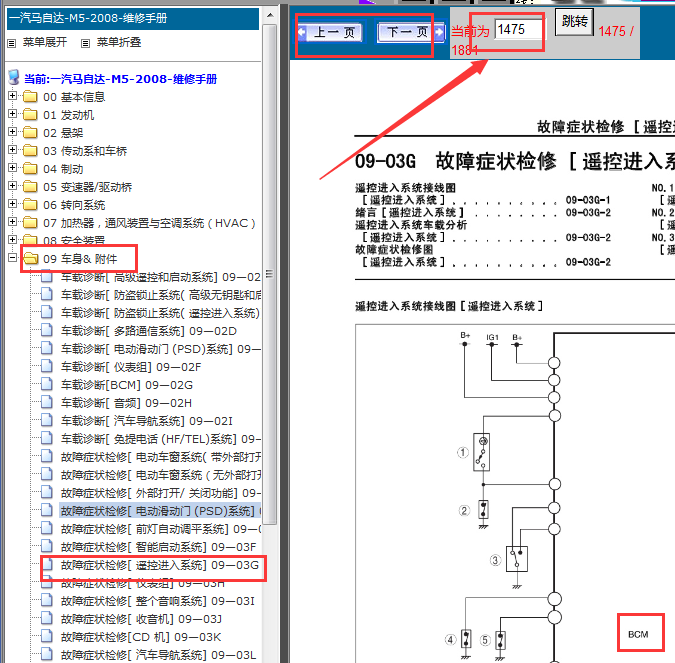Expand the 07 加热器 HVAC folder

pos(12,222)
